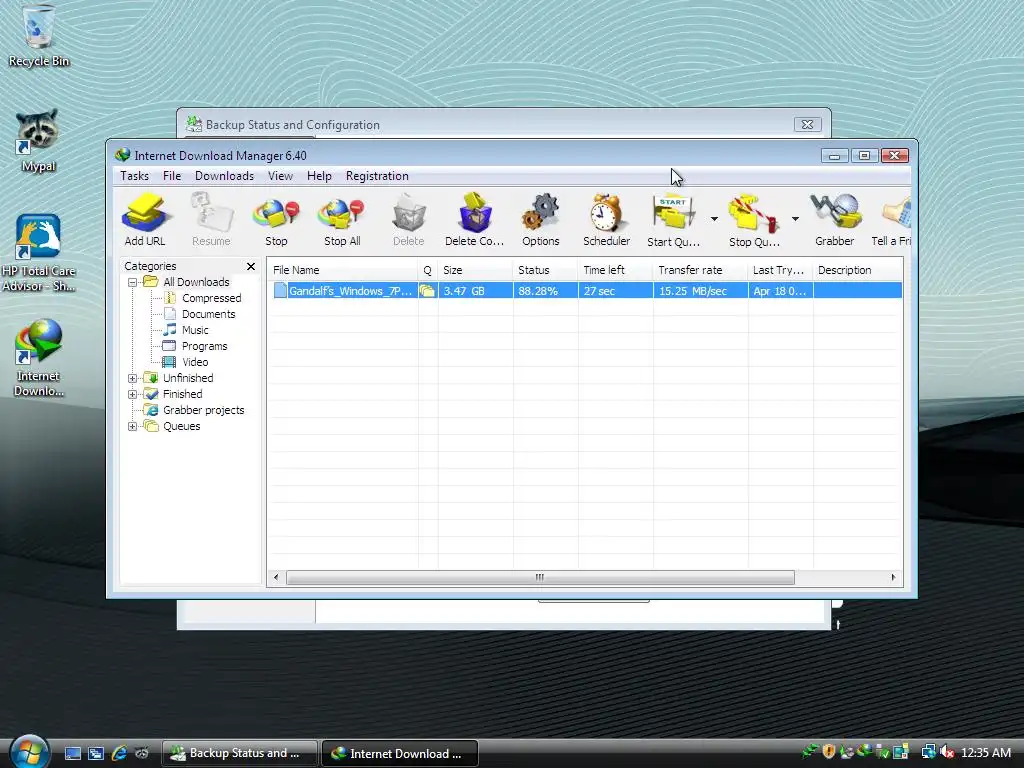The image size is (1024, 768).
Task: Select Internet Download Manager desktop shortcut
Action: [39, 357]
